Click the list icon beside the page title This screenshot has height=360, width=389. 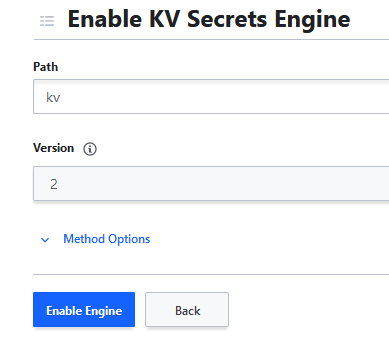coord(47,21)
